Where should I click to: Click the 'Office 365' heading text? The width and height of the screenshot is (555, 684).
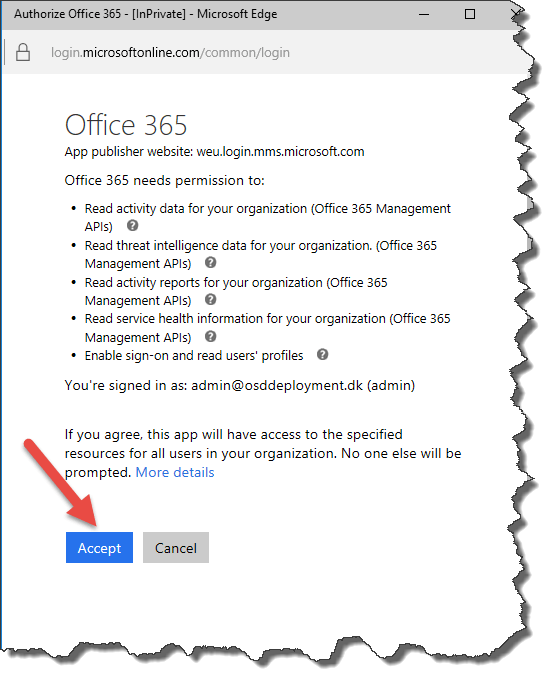tap(126, 125)
